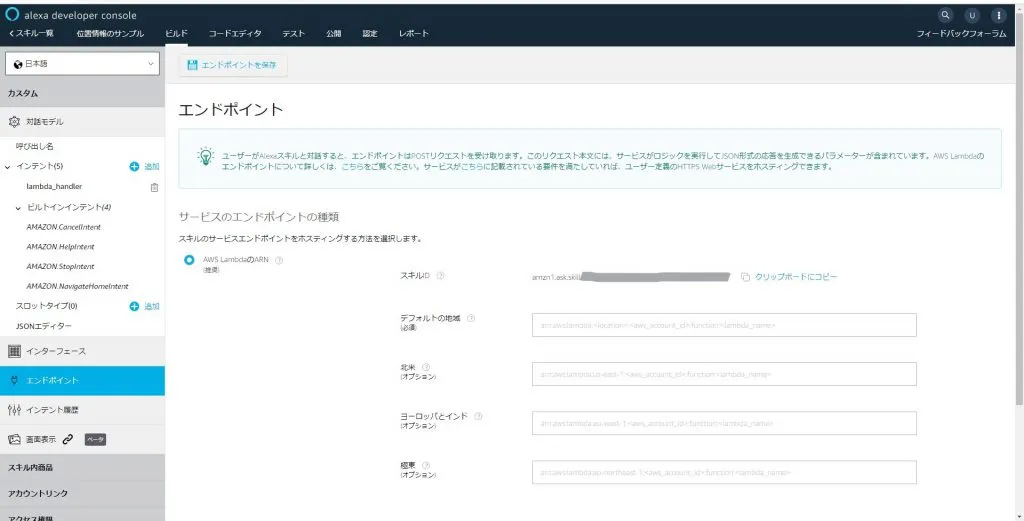Screen dimensions: 1024x521
Task: Open the vertical dots options menu
Action: (998, 15)
